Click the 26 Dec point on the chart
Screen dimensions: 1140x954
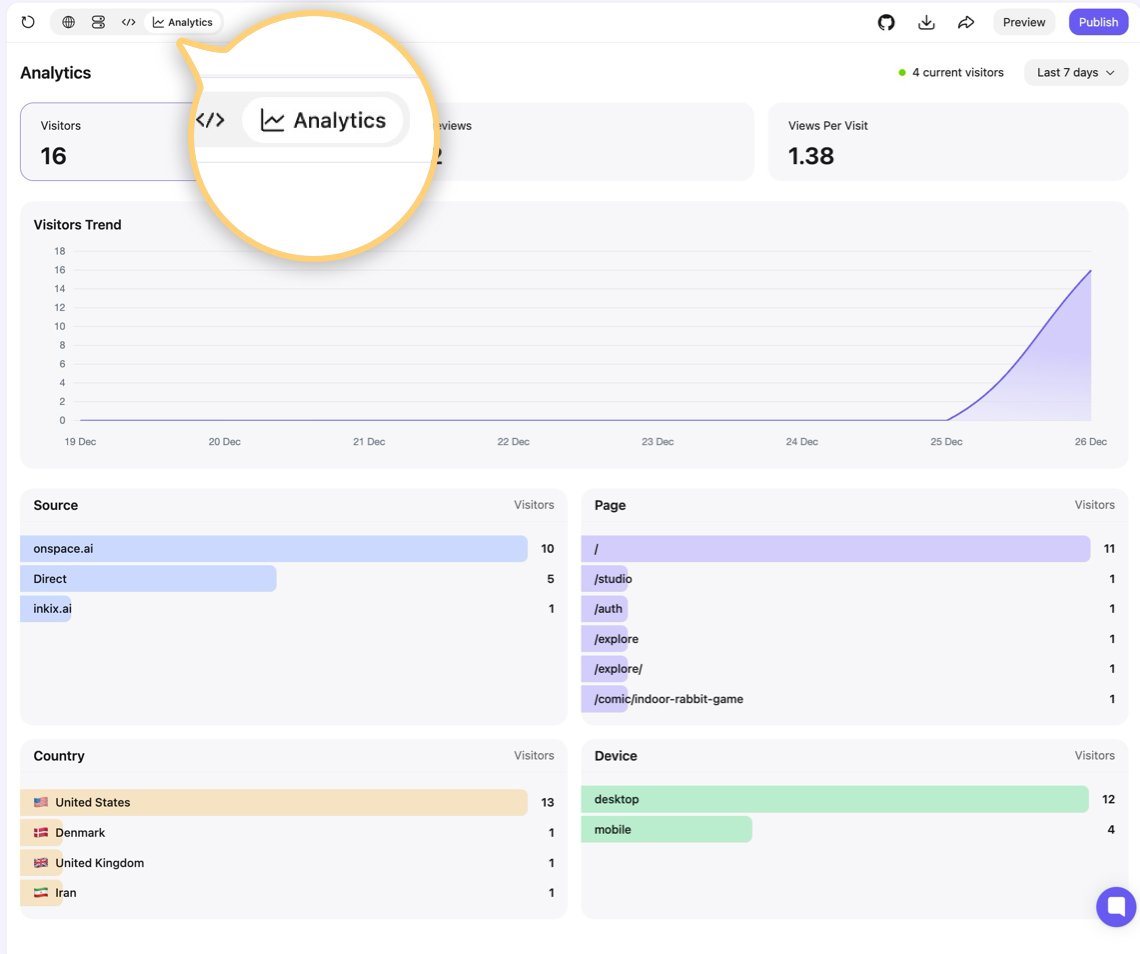point(1091,270)
